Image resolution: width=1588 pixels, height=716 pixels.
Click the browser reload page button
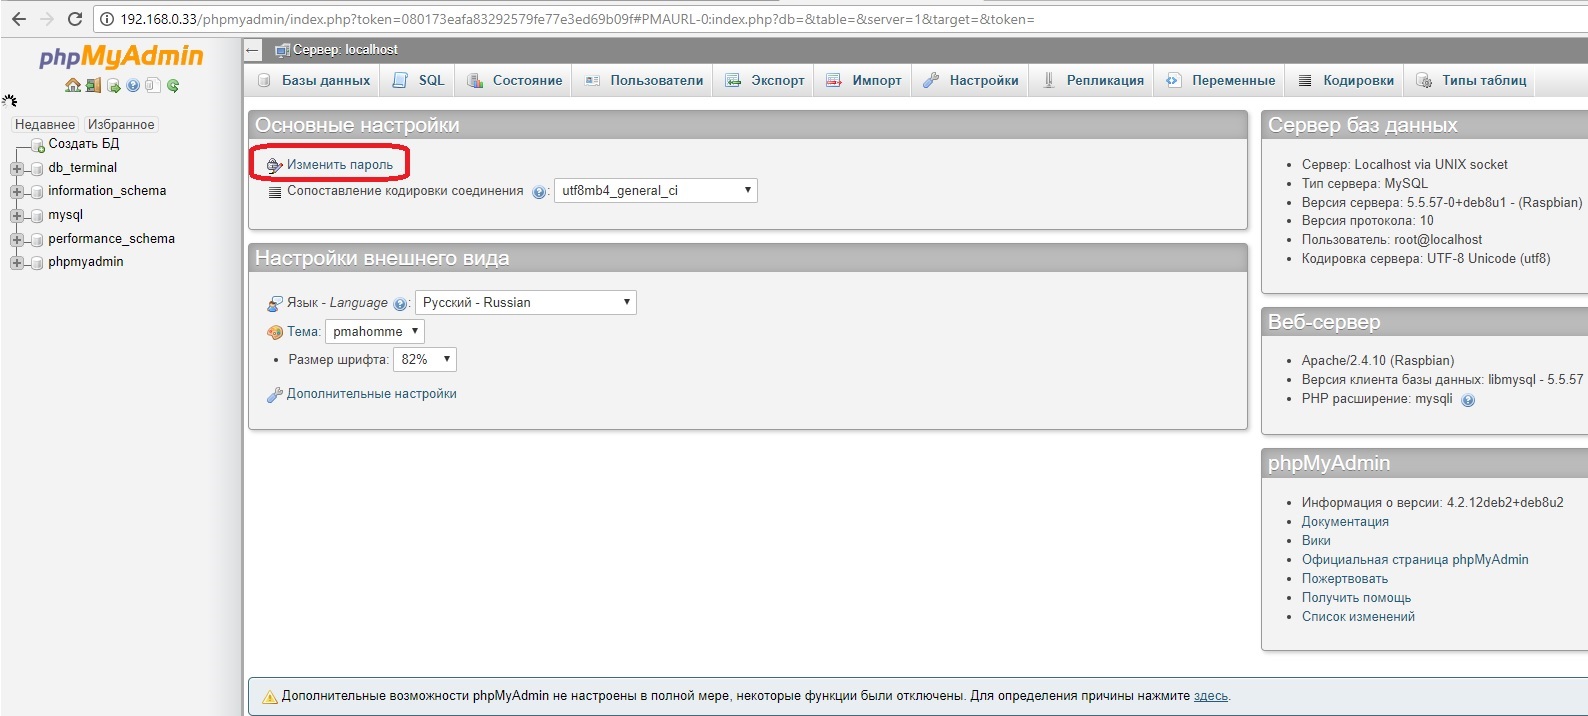[74, 19]
